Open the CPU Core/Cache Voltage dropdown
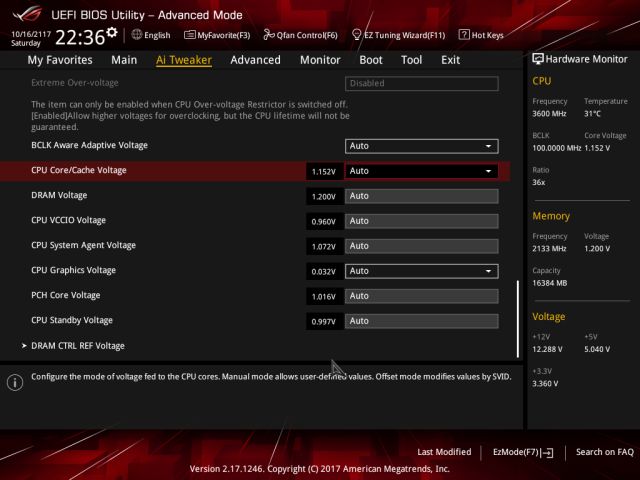This screenshot has width=640, height=480. [x=422, y=171]
